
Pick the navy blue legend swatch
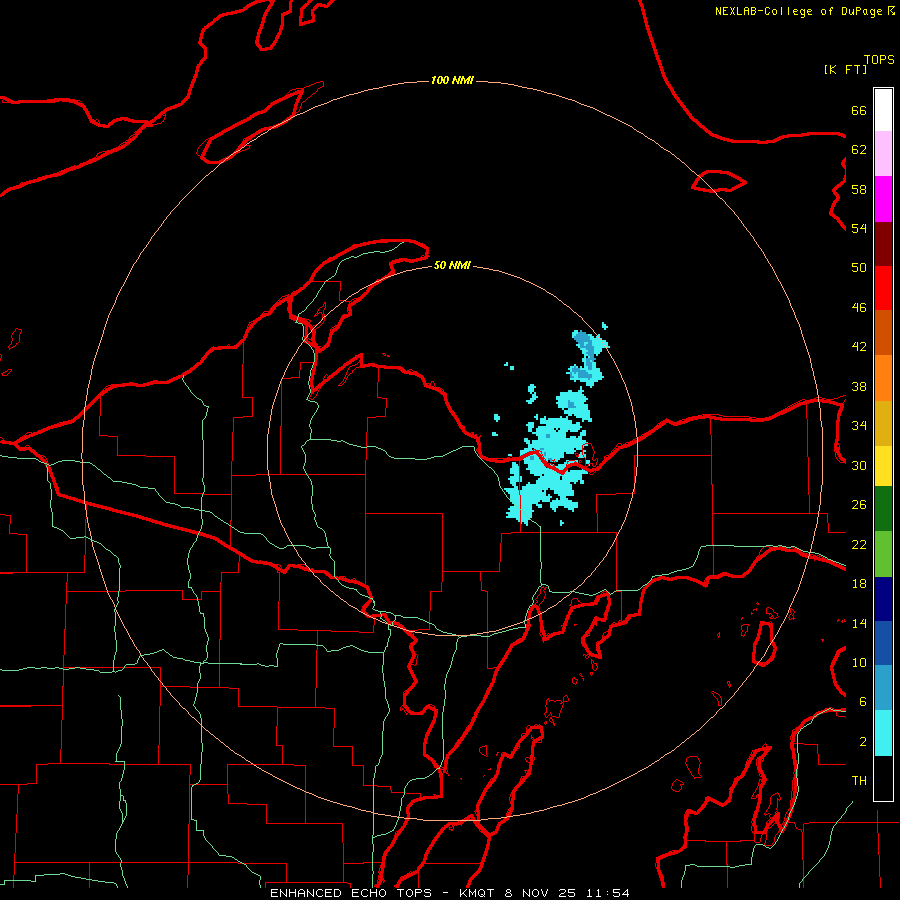tap(883, 599)
